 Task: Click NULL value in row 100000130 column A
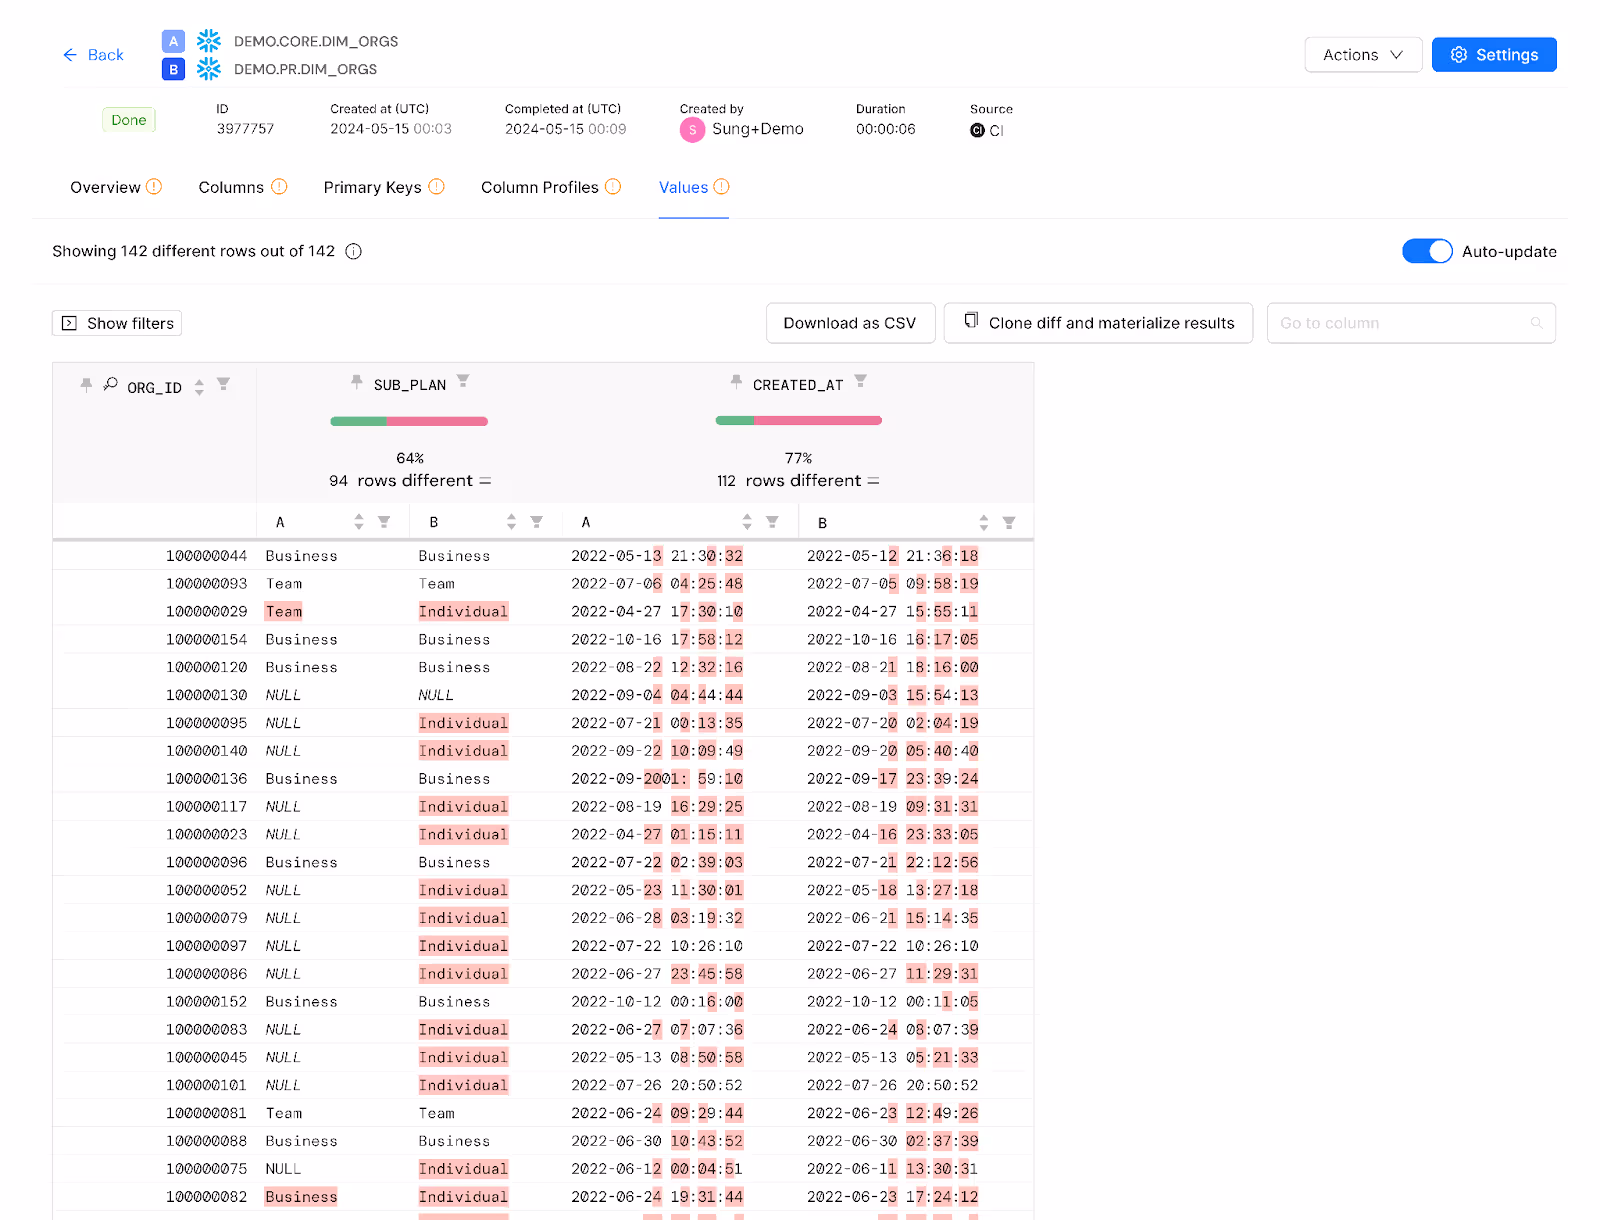[x=283, y=695]
